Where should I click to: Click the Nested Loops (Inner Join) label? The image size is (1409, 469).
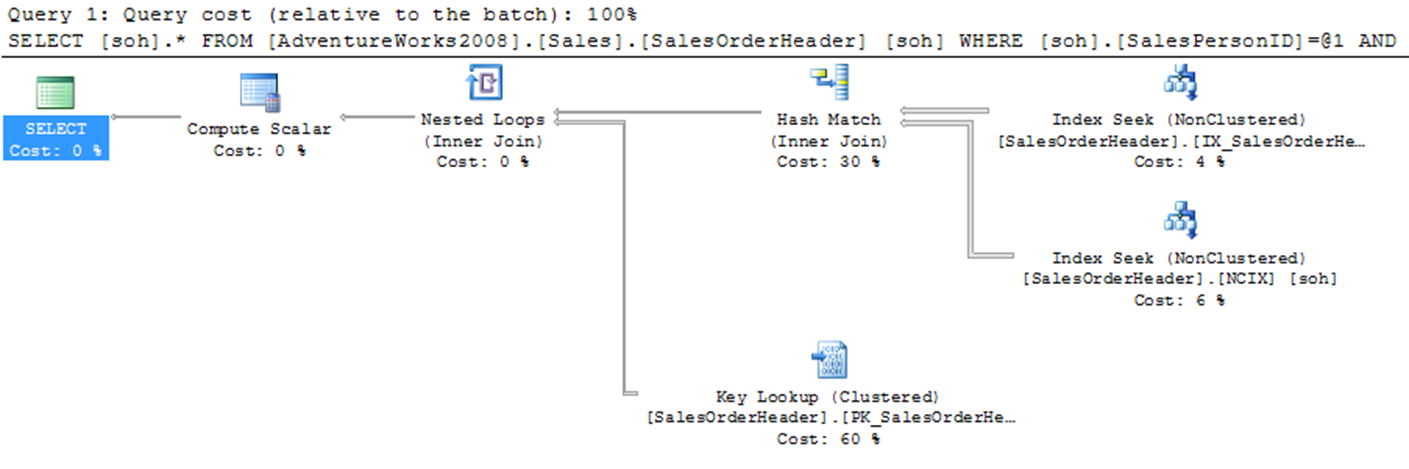483,130
